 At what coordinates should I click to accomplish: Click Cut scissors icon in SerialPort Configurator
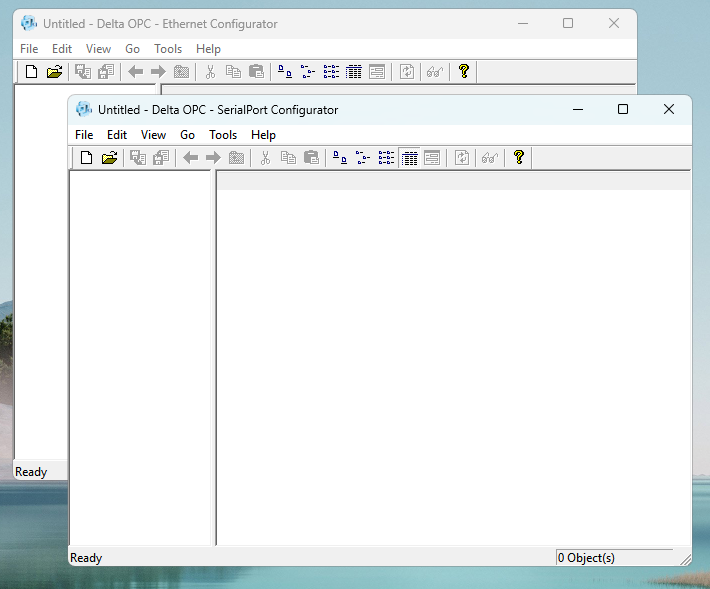[265, 158]
